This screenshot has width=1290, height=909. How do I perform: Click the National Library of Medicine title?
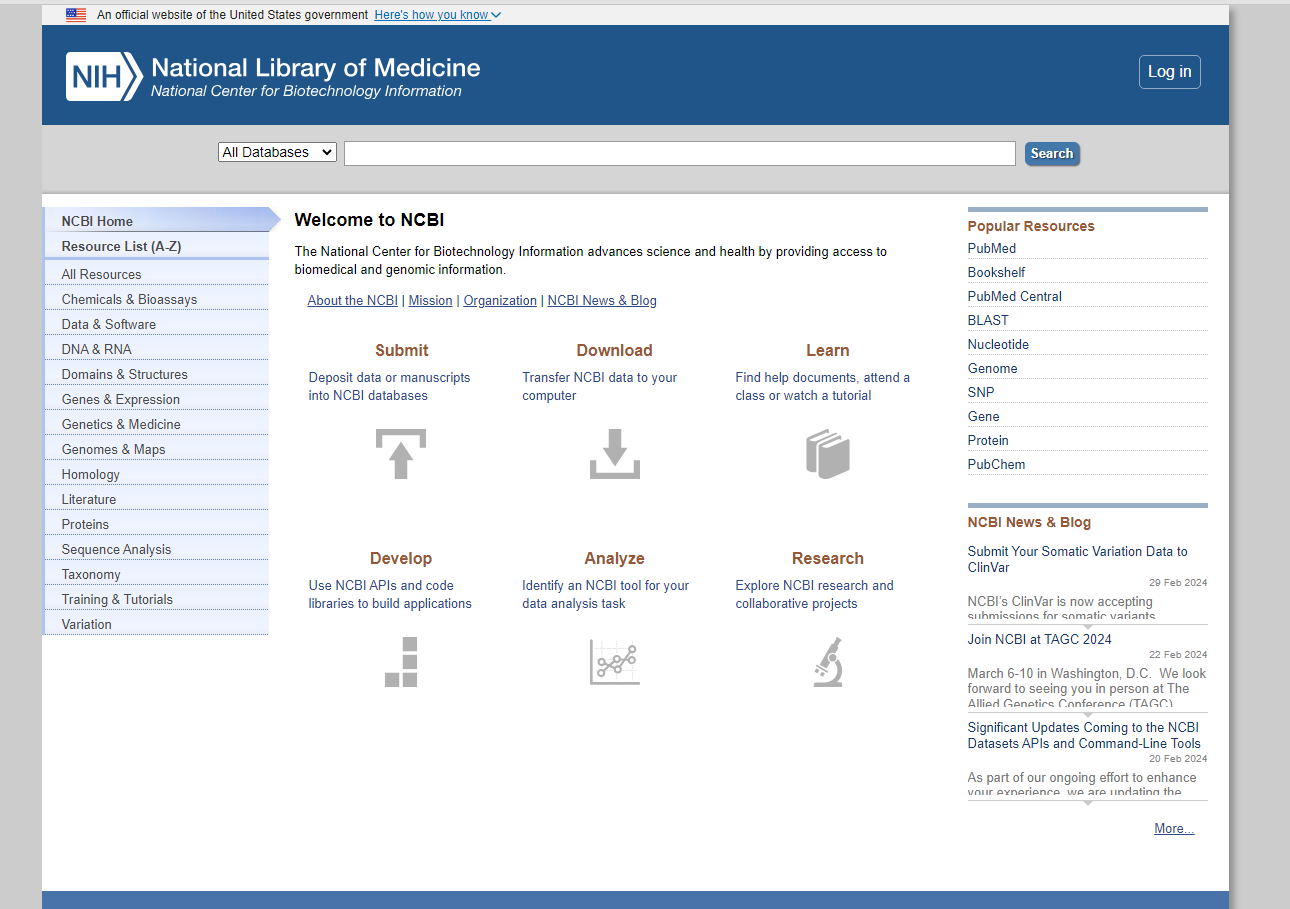click(316, 68)
